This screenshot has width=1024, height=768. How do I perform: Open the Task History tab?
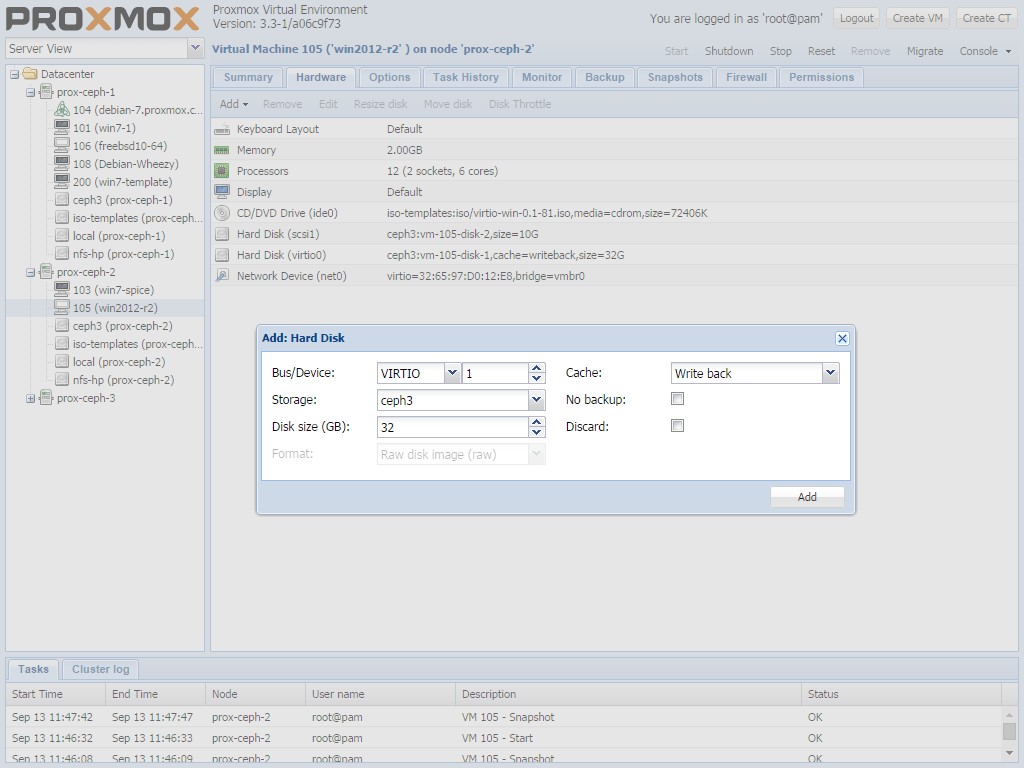point(465,77)
